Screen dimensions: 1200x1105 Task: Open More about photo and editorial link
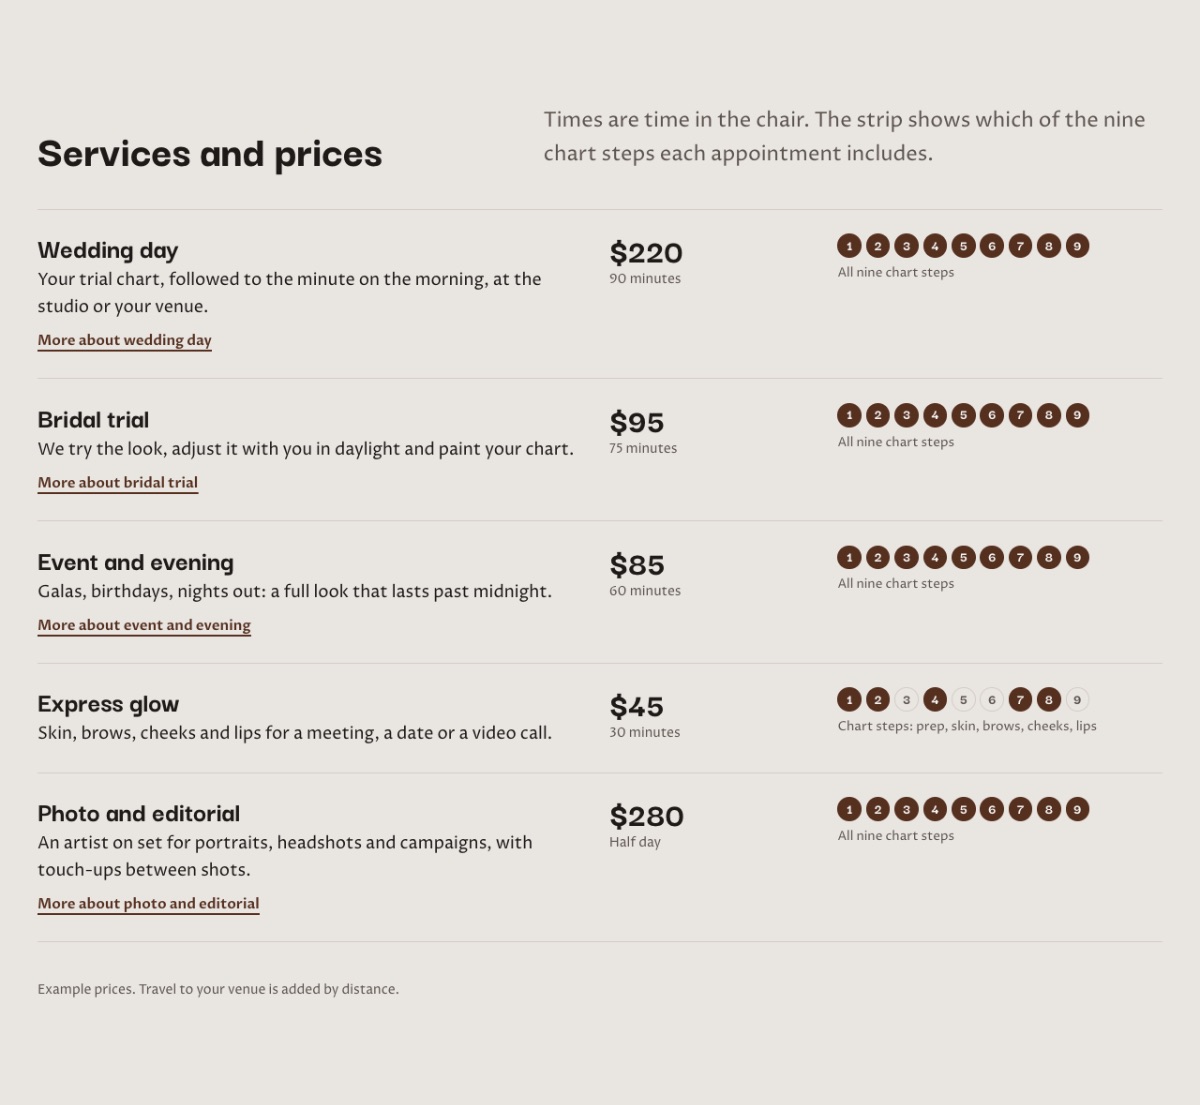pos(148,903)
